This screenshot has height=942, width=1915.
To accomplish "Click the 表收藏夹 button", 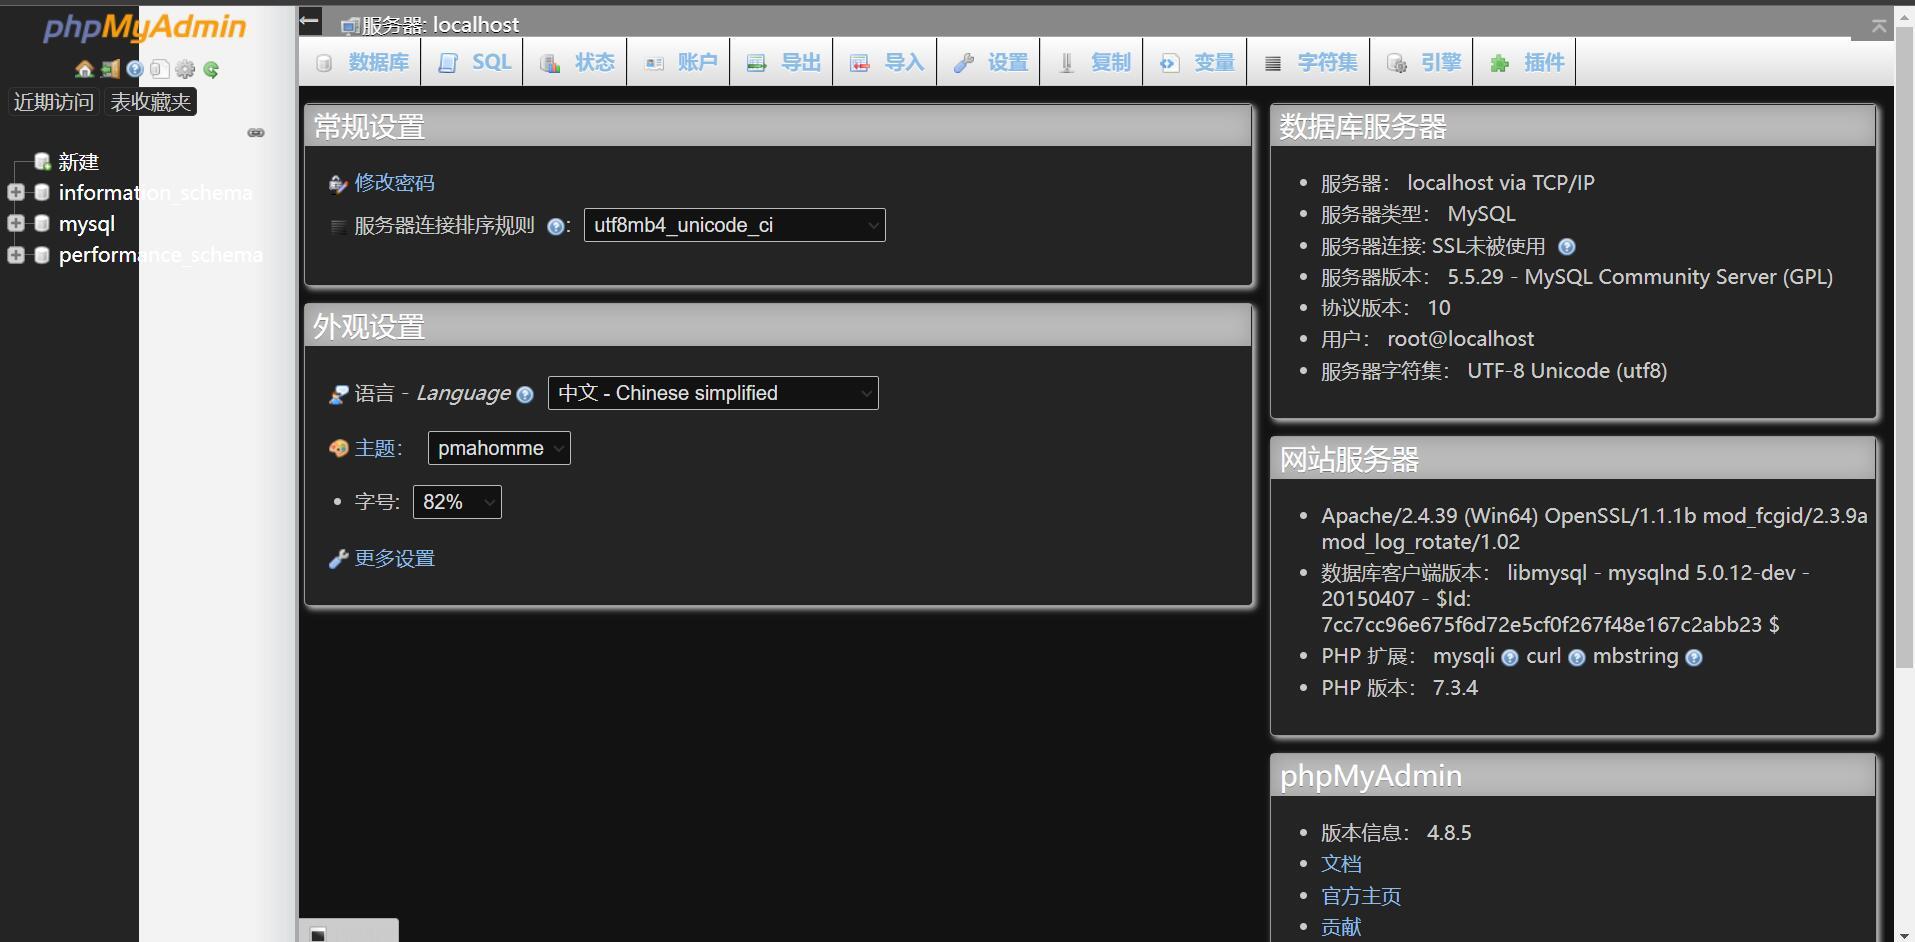I will pos(151,102).
